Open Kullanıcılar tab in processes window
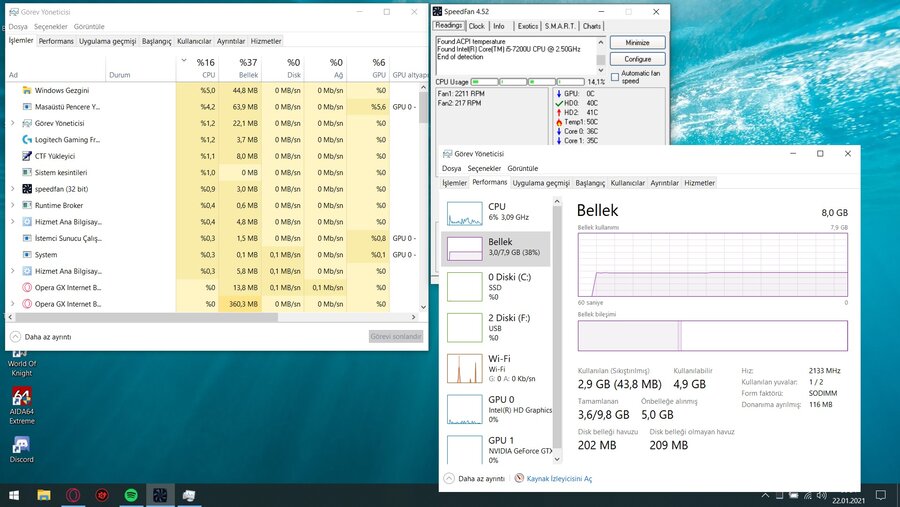This screenshot has width=900, height=507. (194, 41)
